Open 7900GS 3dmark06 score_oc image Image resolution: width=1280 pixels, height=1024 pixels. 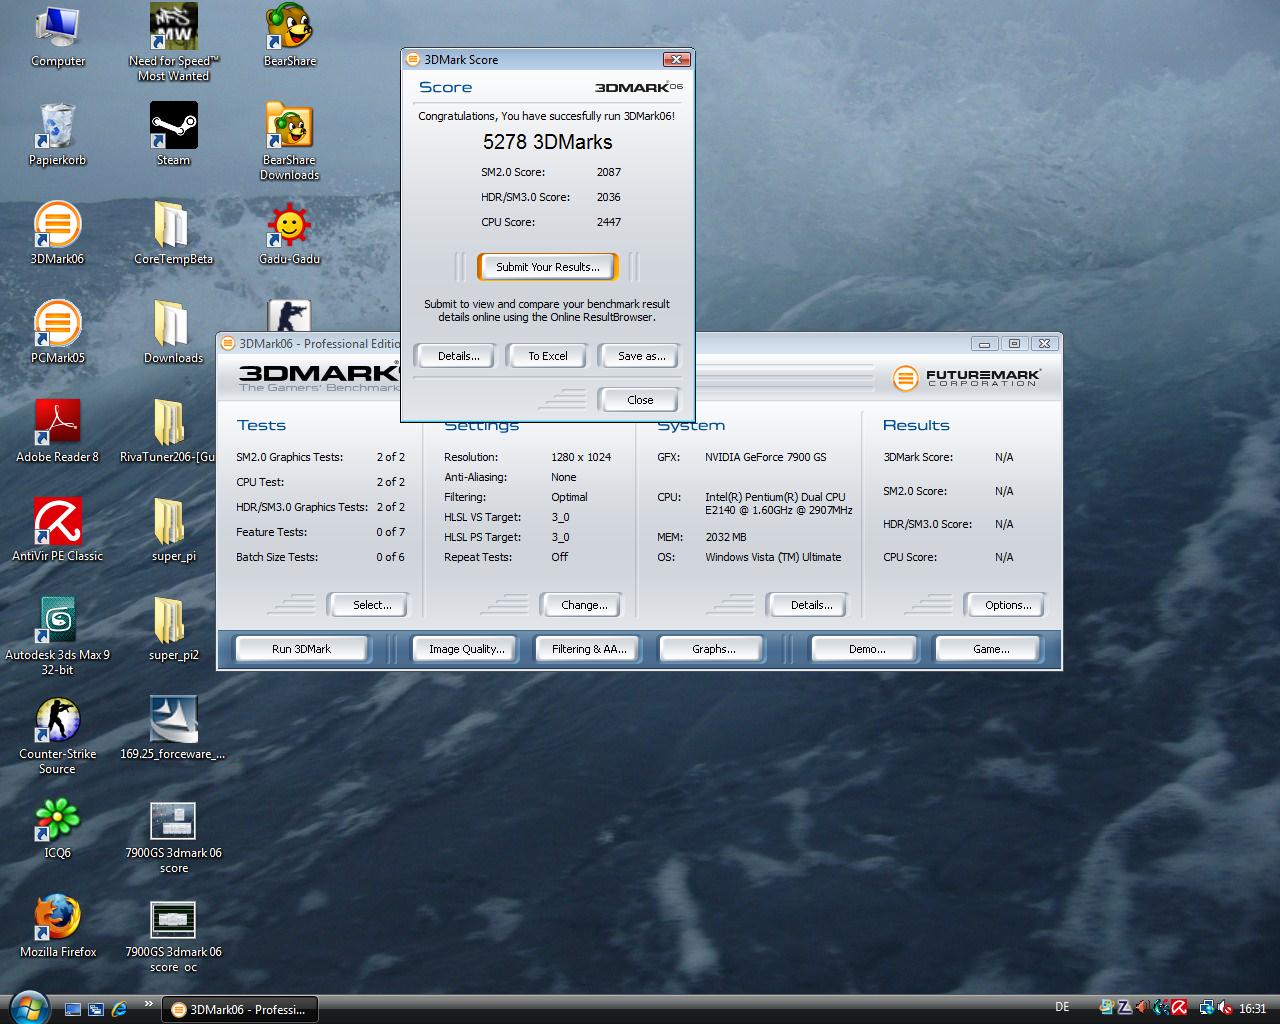coord(173,937)
